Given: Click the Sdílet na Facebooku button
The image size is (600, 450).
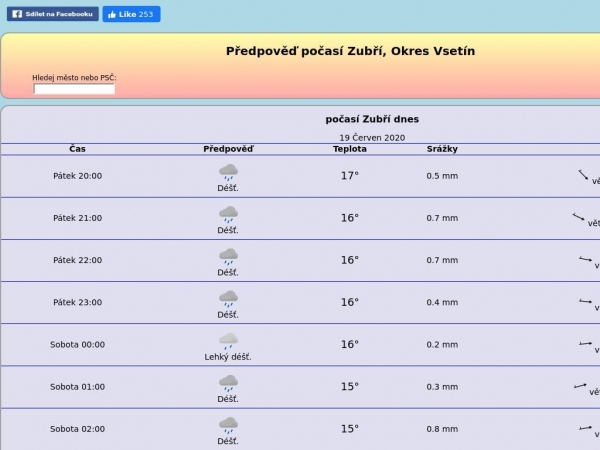Looking at the screenshot, I should [x=52, y=14].
